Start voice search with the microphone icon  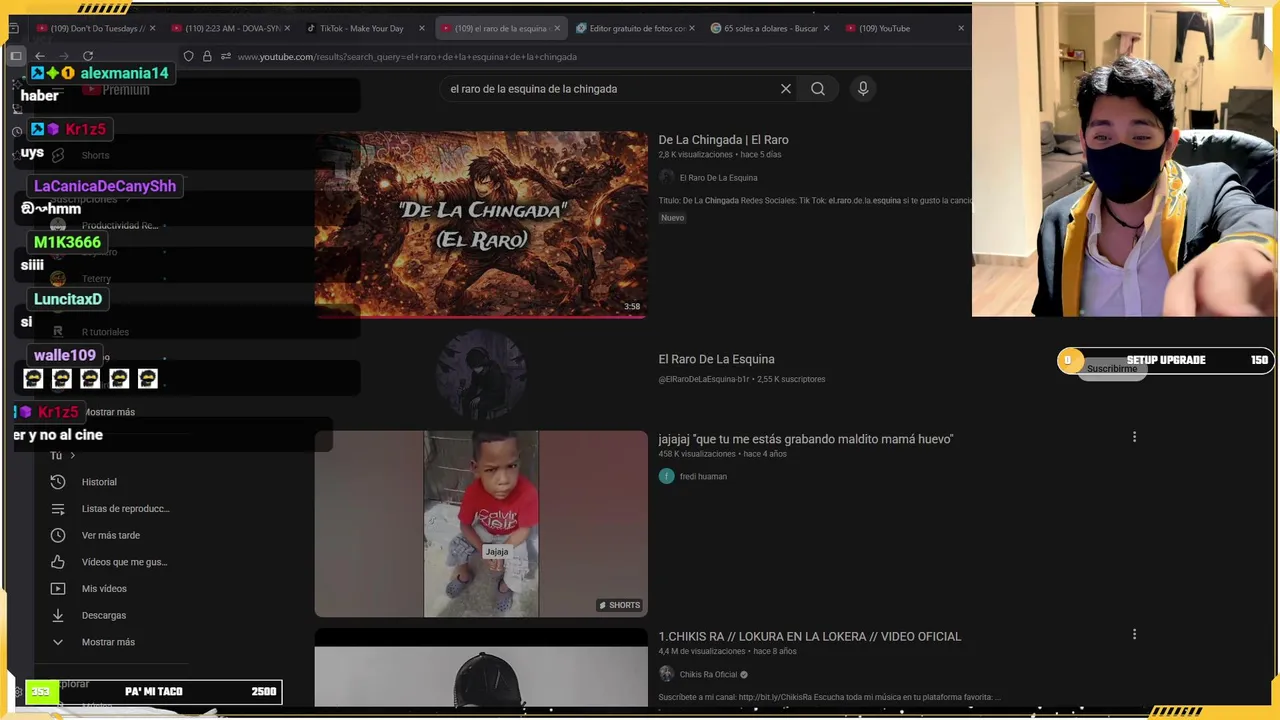tap(863, 89)
